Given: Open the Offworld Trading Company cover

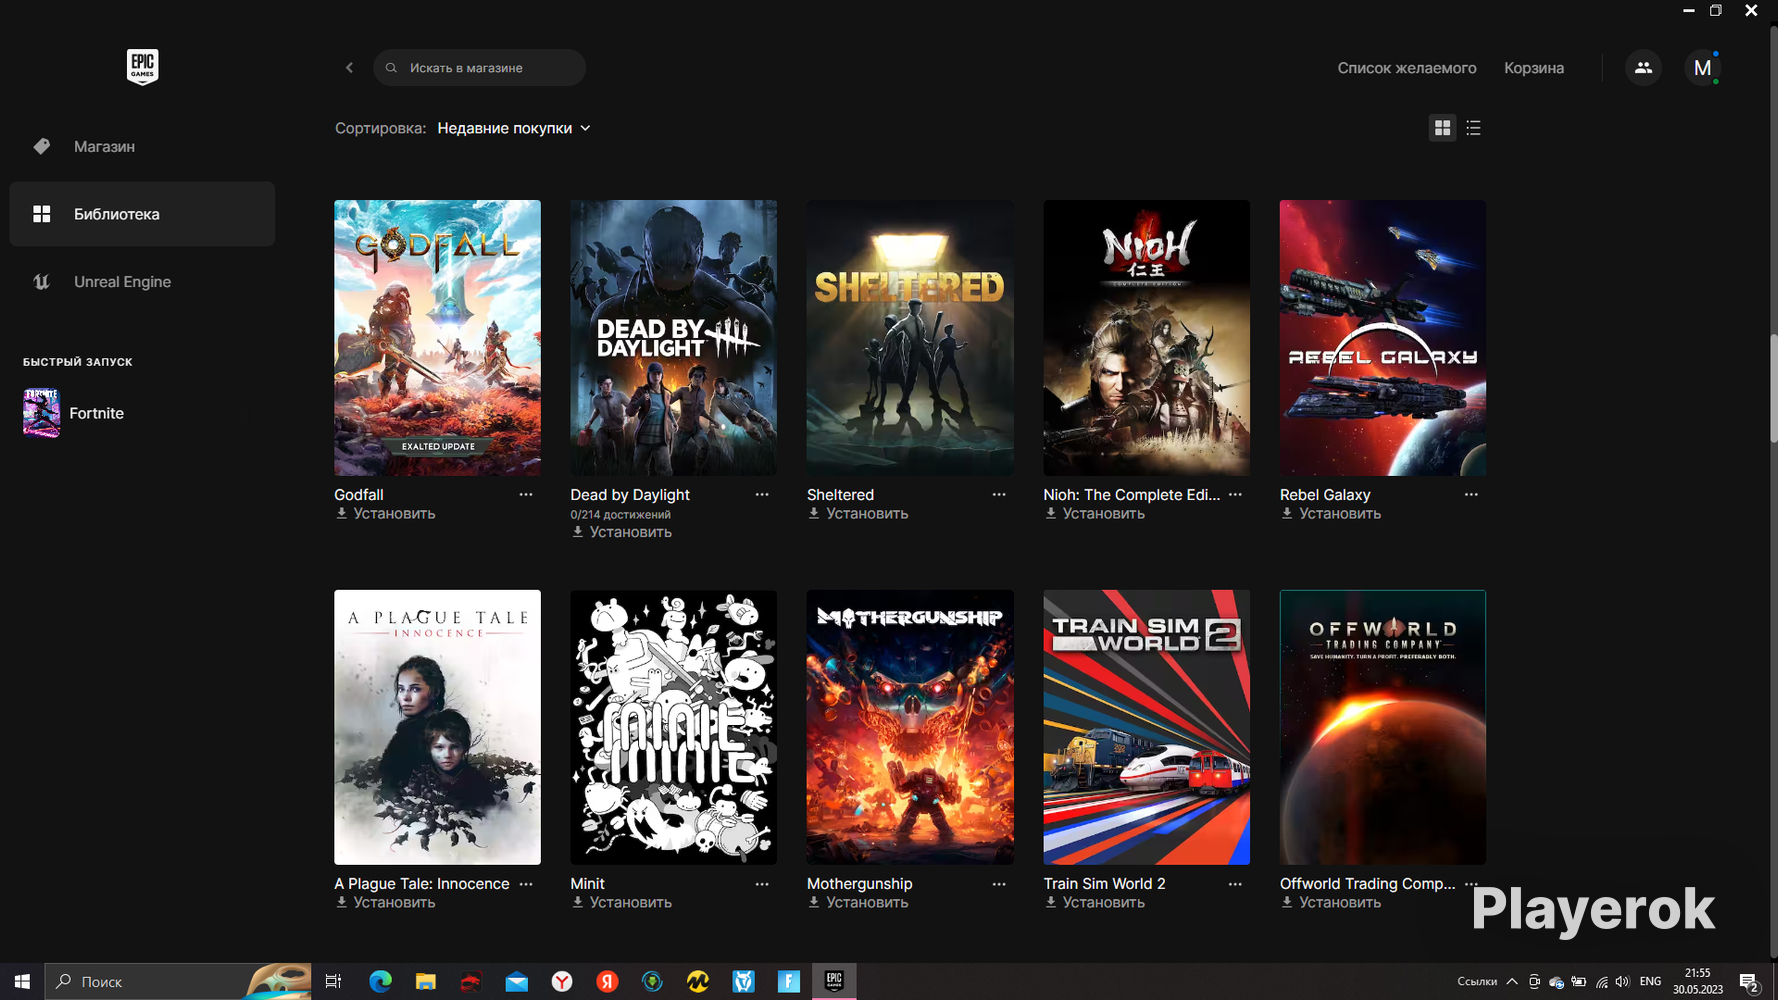Looking at the screenshot, I should point(1383,727).
